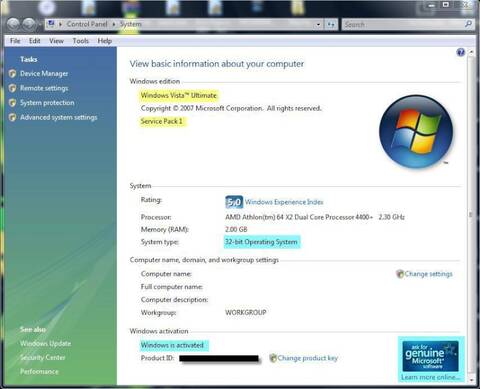Click the shield icon beside Device Manager
Image resolution: width=480 pixels, height=389 pixels.
coord(13,74)
